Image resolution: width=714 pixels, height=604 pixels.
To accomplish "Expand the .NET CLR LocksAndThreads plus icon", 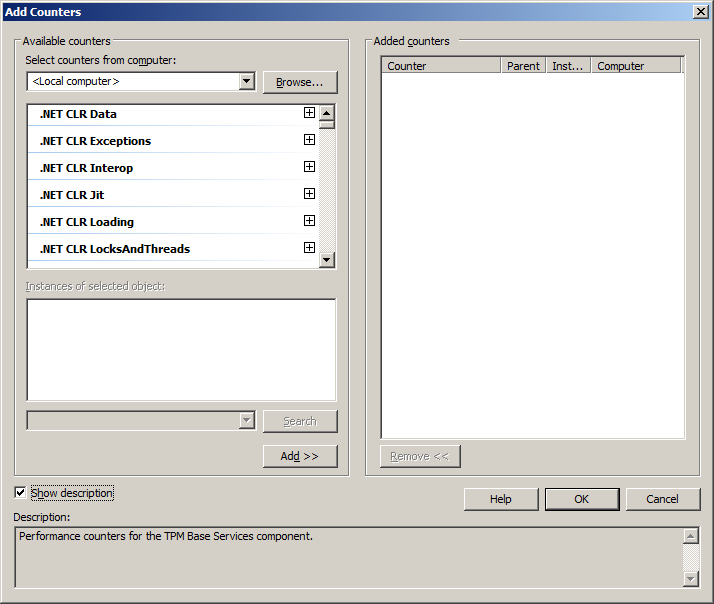I will point(309,248).
